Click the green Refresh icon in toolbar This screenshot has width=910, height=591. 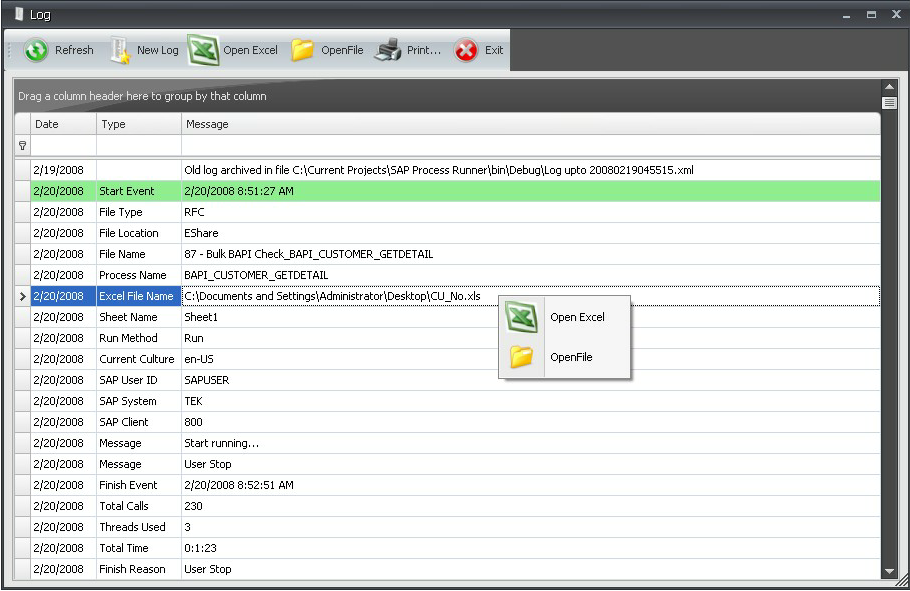[x=37, y=50]
